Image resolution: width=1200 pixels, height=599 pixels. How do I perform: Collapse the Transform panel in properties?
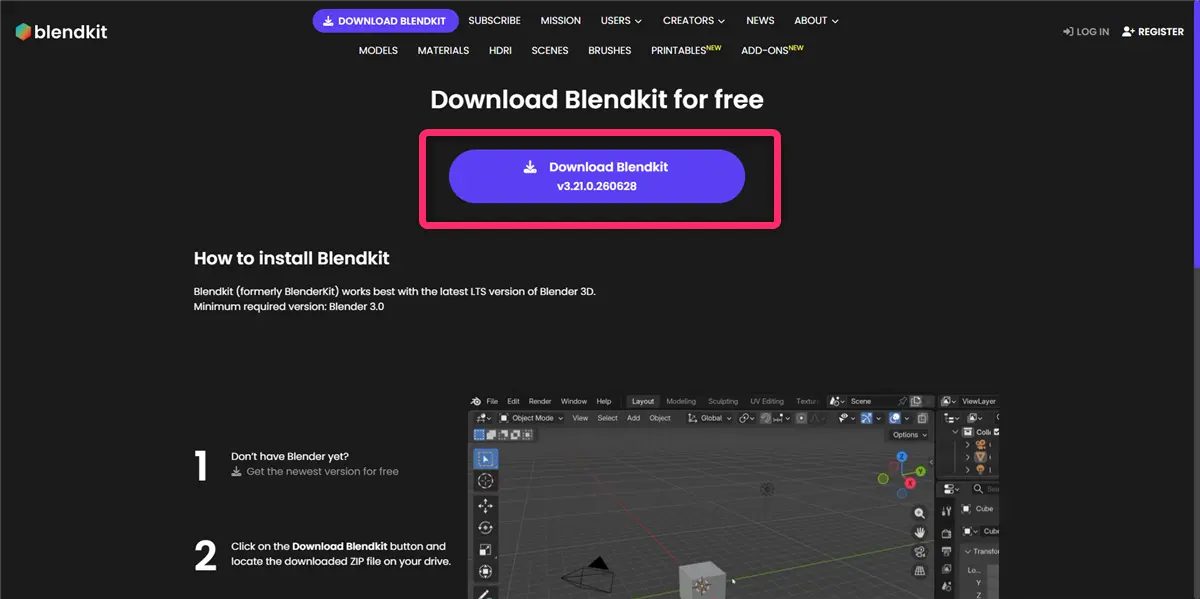[x=968, y=551]
